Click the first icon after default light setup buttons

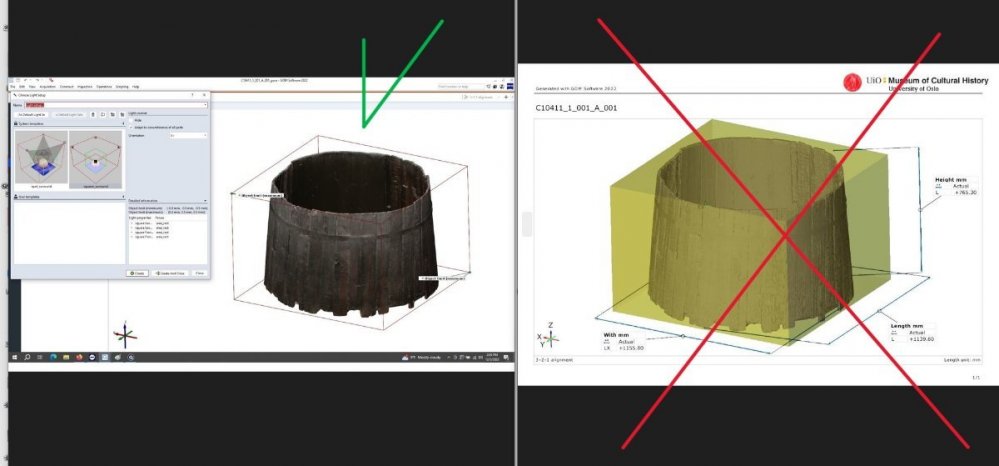point(93,115)
